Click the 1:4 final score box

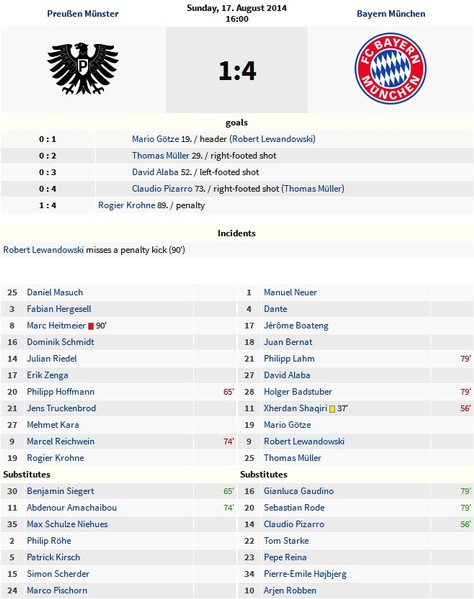[237, 70]
